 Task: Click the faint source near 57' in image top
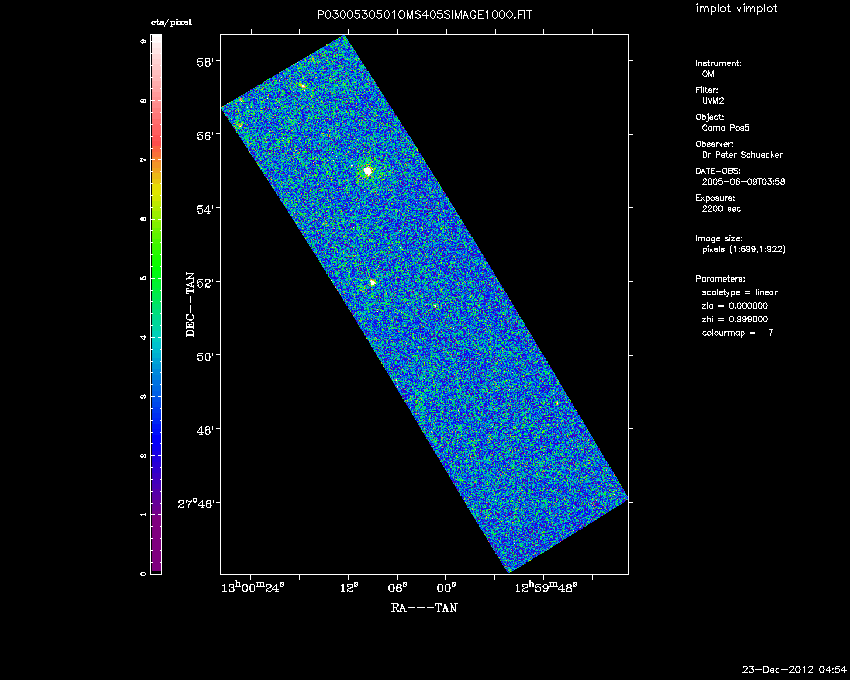pos(302,86)
